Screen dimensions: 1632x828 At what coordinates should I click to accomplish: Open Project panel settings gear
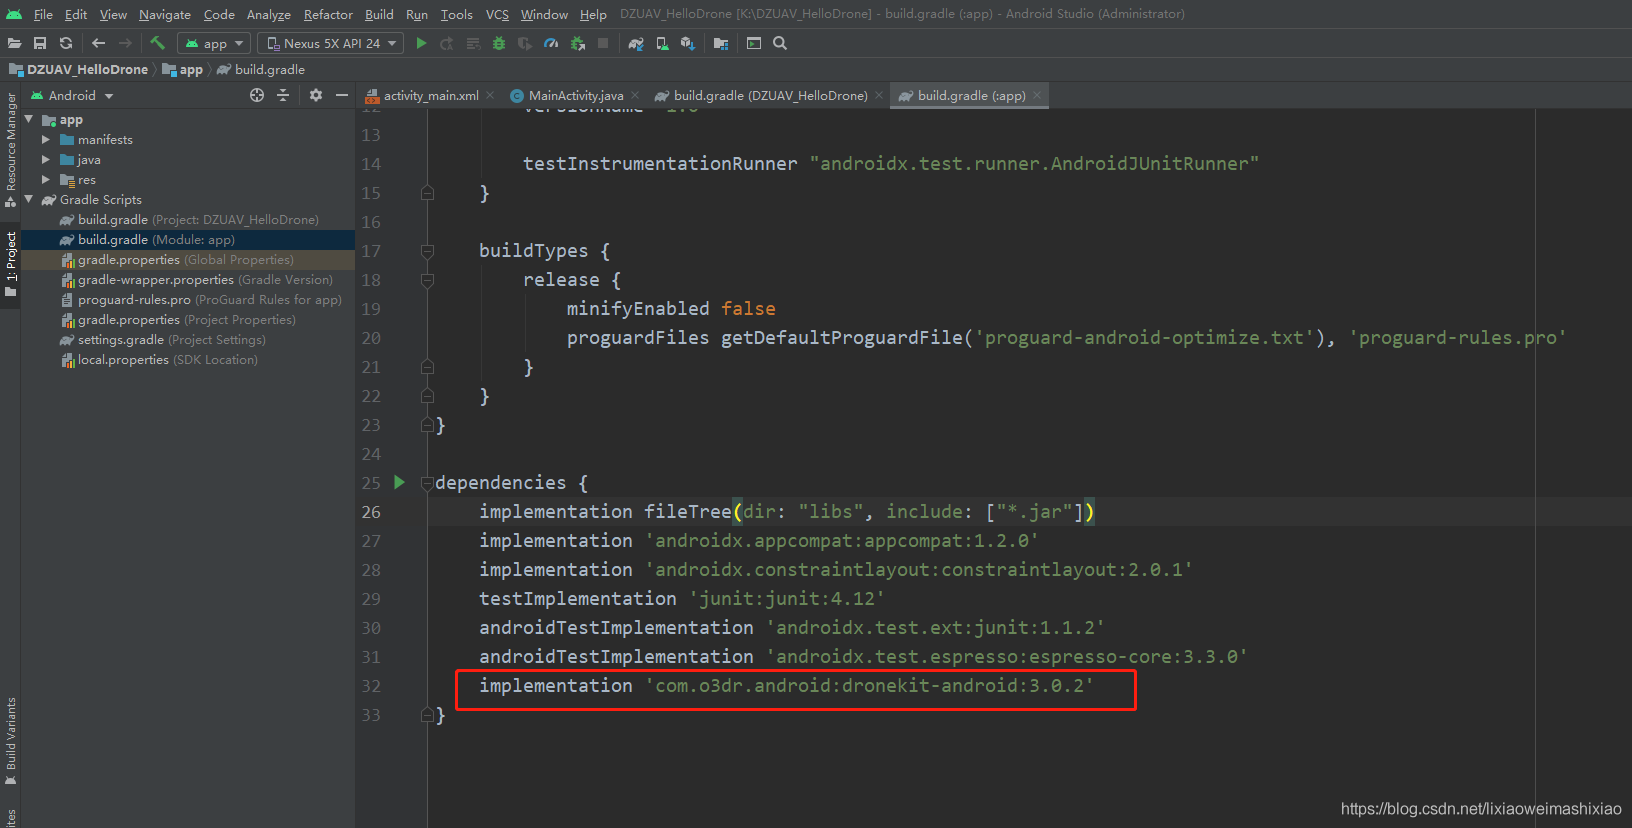click(x=316, y=95)
